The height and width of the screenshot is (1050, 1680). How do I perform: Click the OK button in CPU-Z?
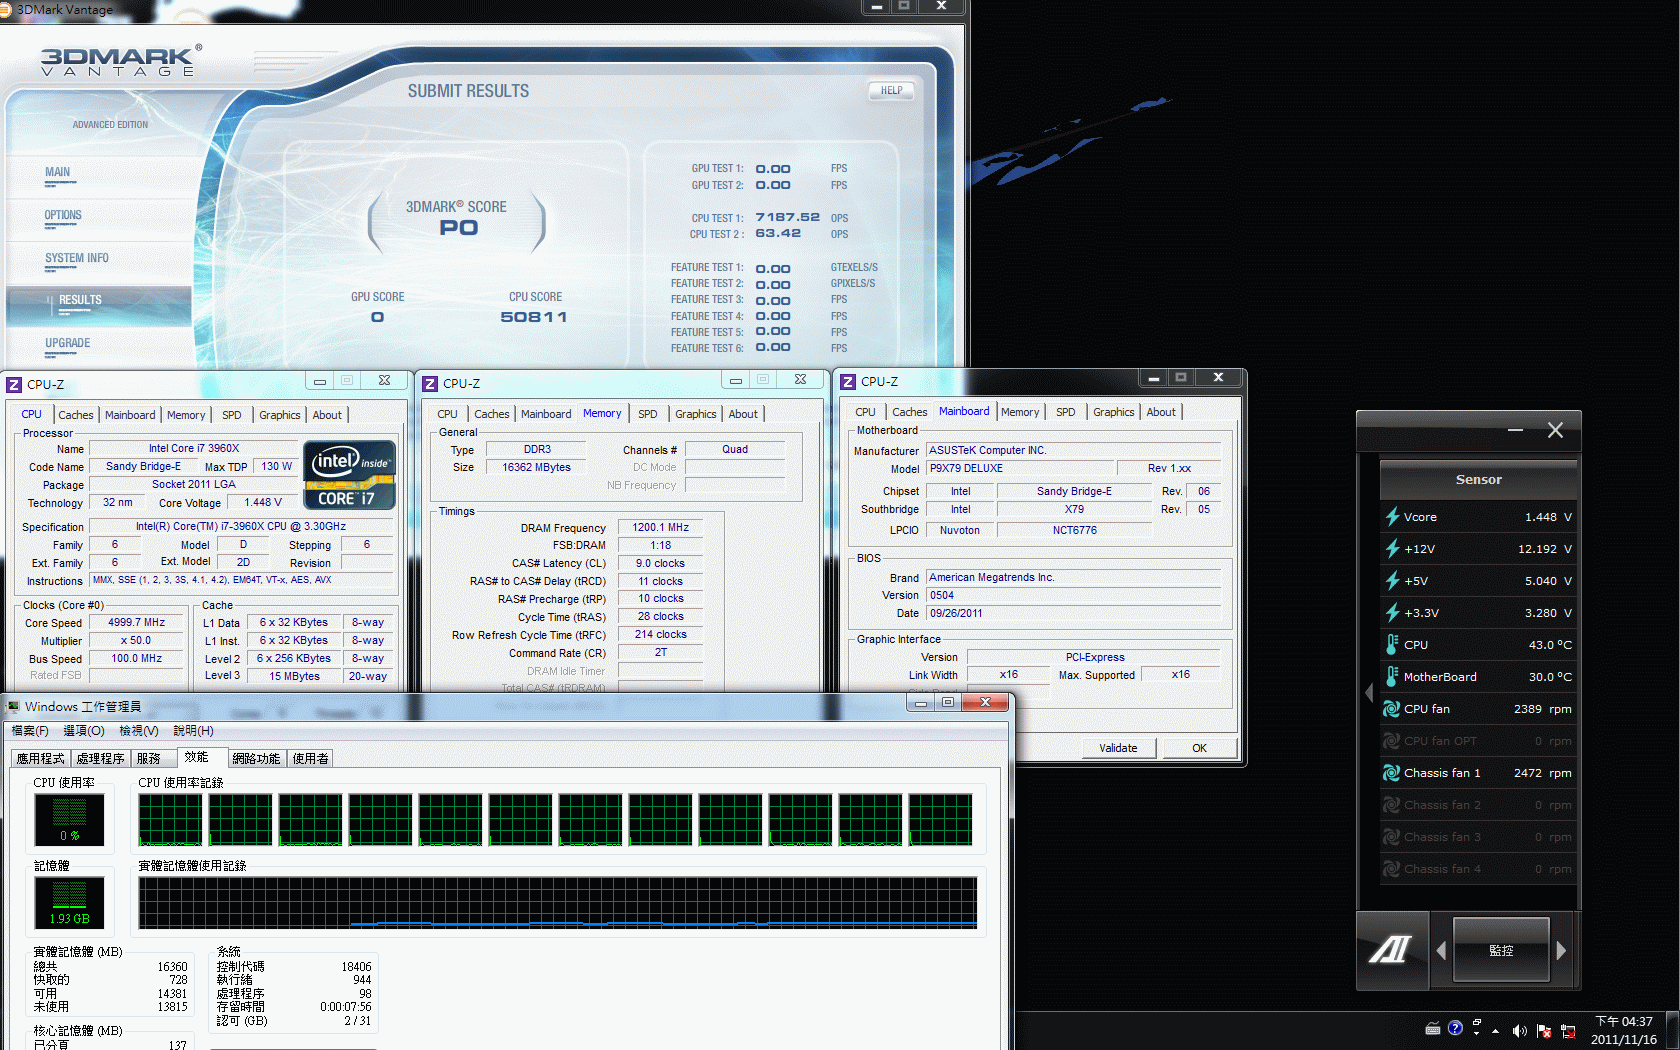1199,748
